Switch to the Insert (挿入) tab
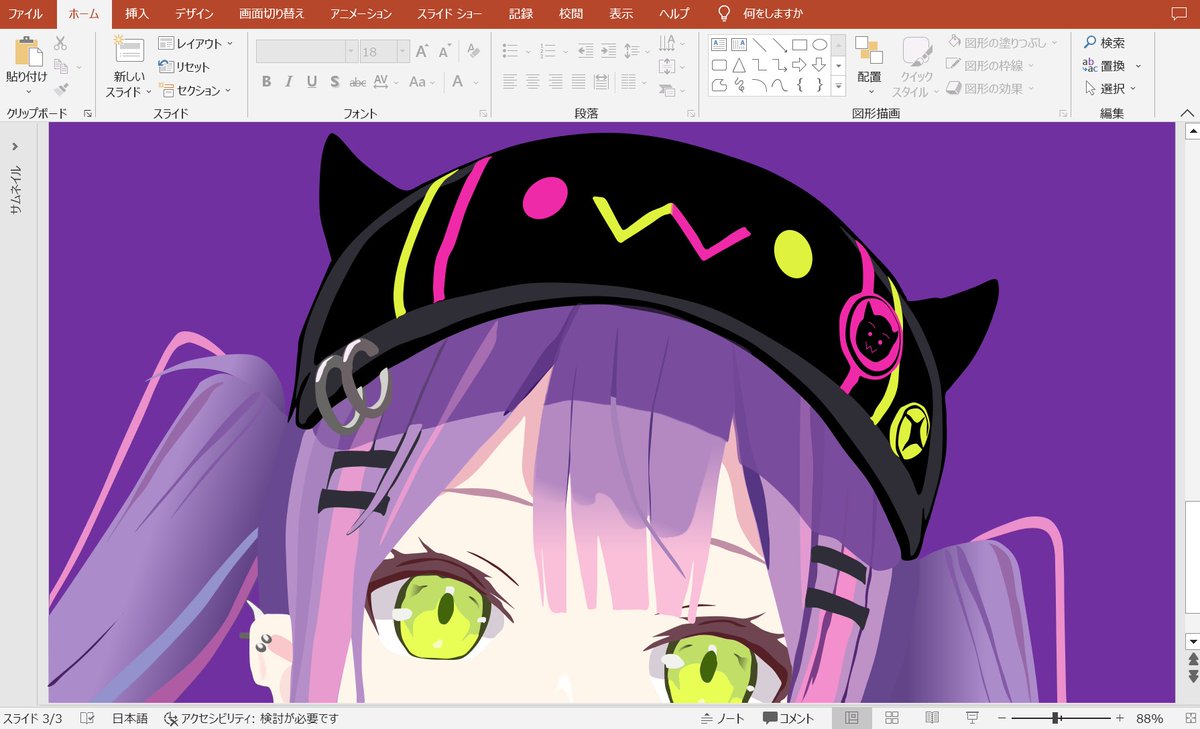The image size is (1200, 729). pyautogui.click(x=137, y=14)
